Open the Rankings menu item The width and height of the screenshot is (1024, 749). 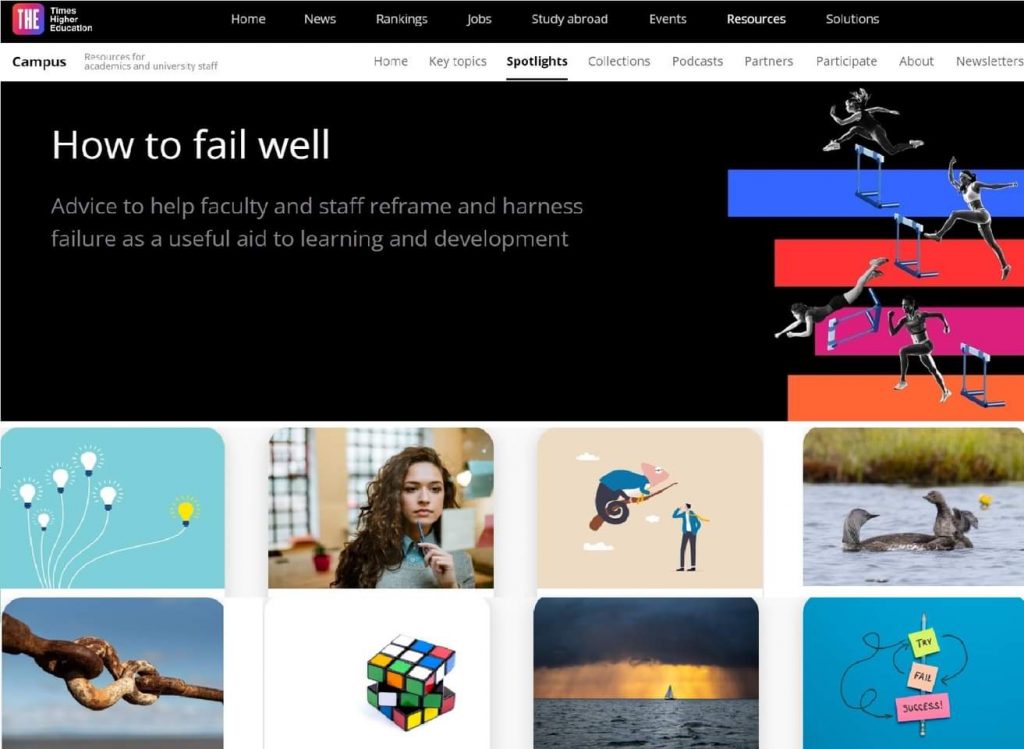(401, 20)
